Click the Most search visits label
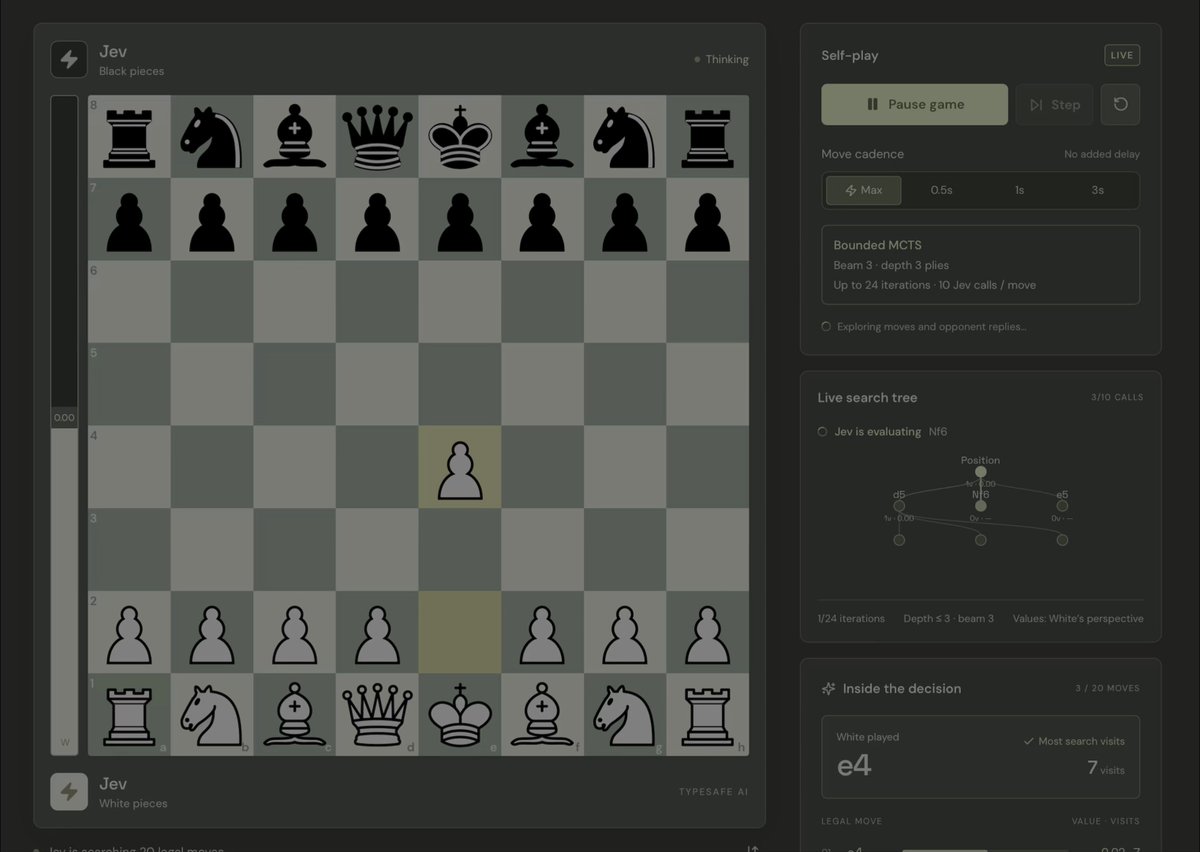Image resolution: width=1200 pixels, height=852 pixels. pos(1074,741)
